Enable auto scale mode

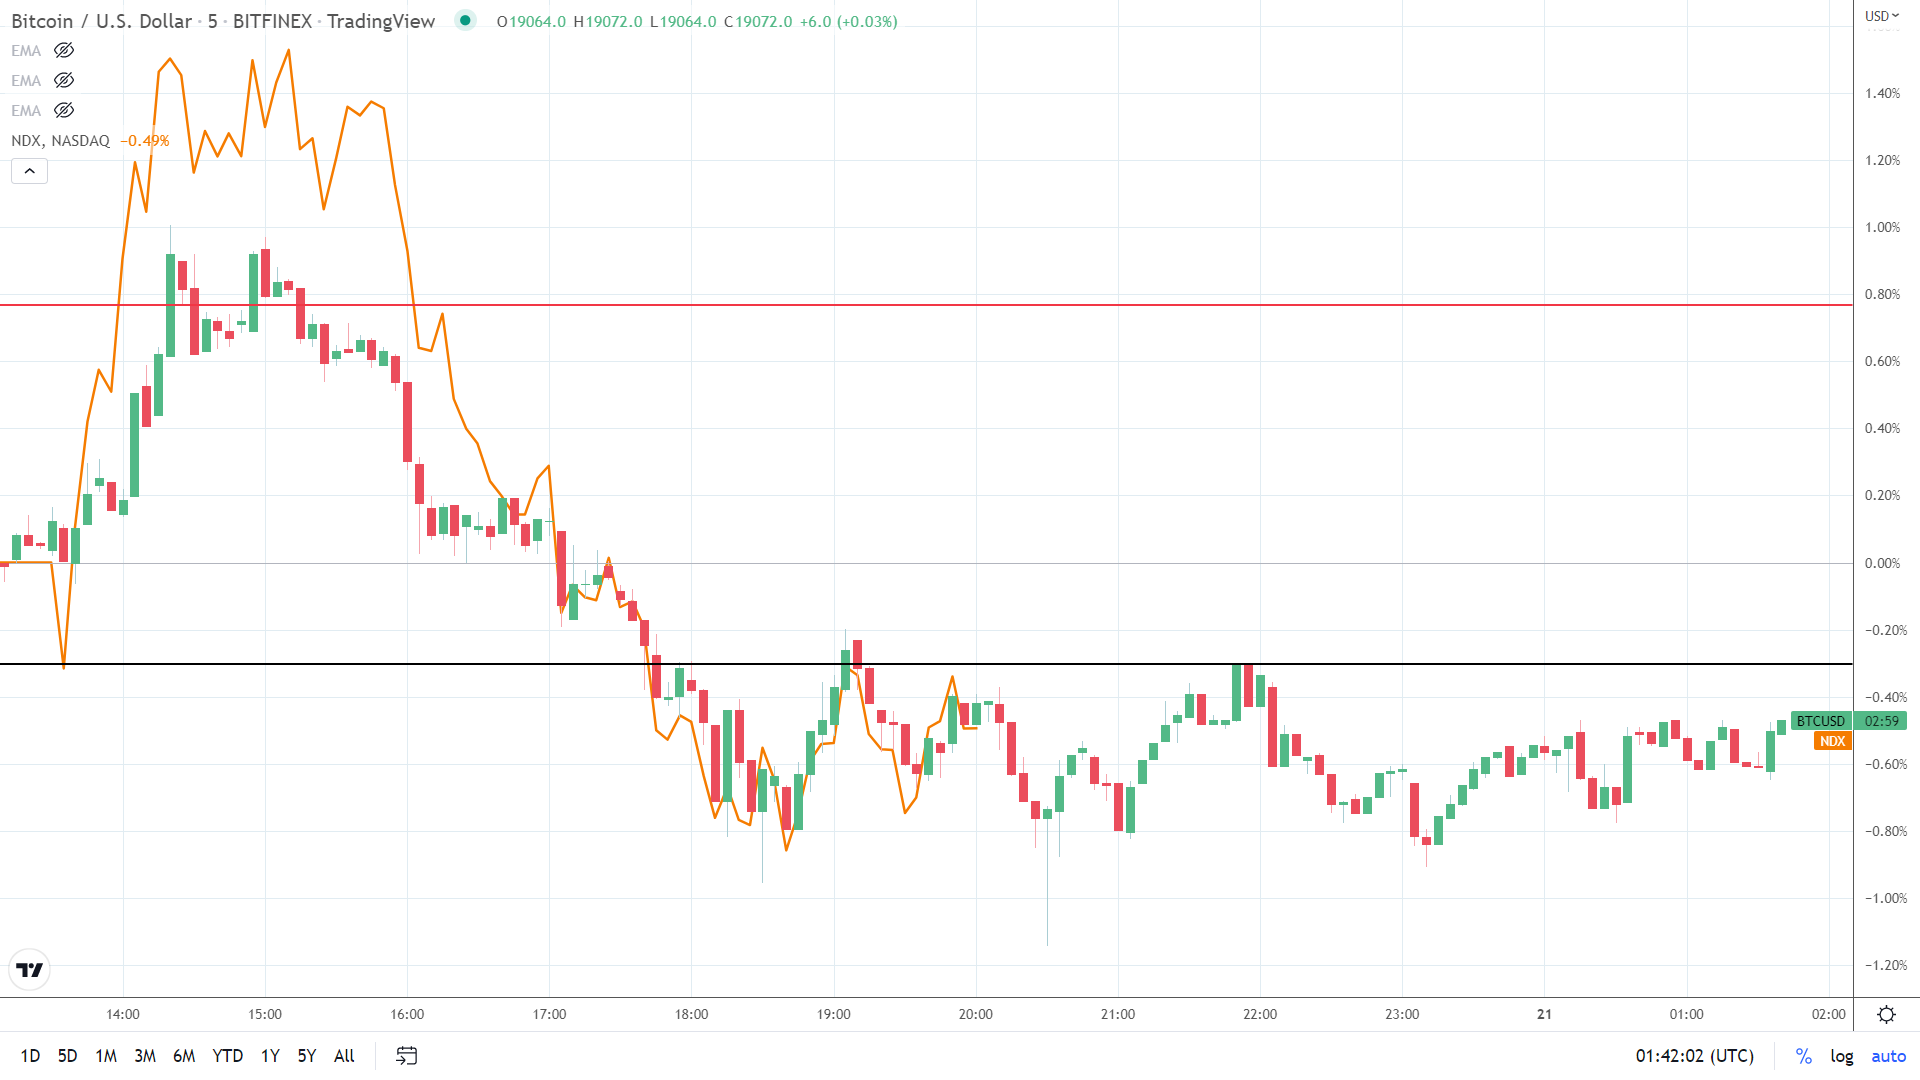(x=1888, y=1055)
